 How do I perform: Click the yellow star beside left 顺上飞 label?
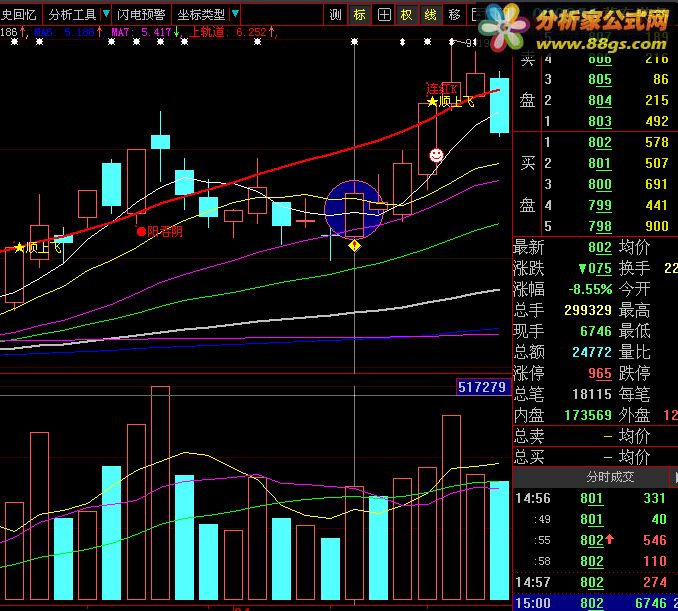click(x=19, y=248)
